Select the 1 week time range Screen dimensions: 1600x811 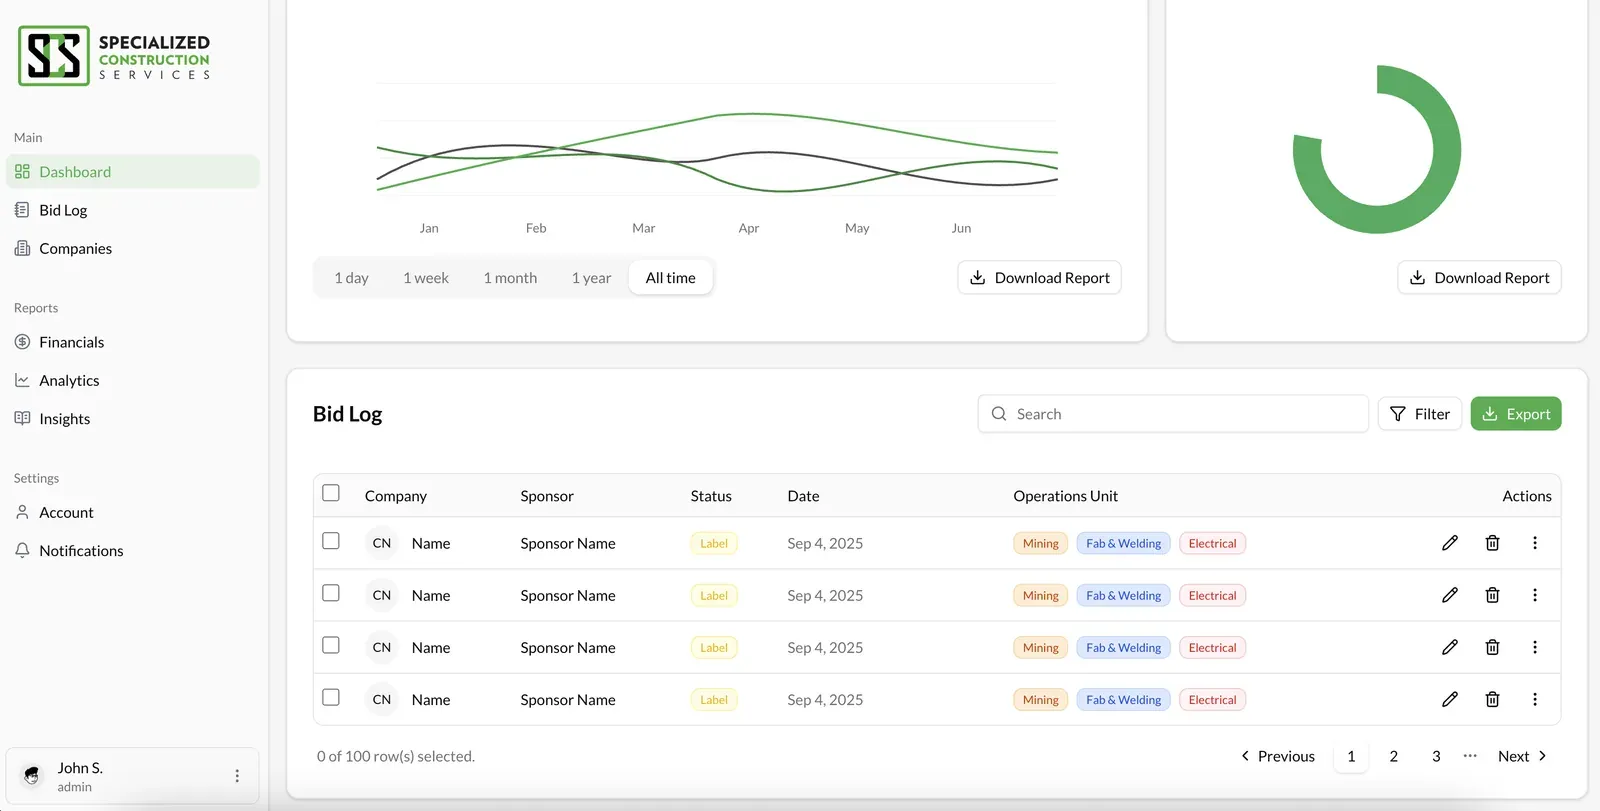(x=426, y=278)
